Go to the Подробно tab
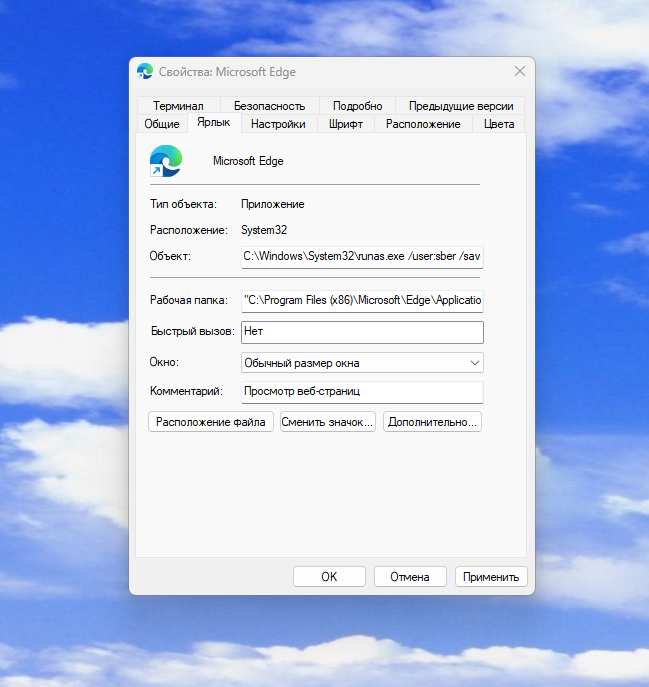Viewport: 649px width, 687px height. point(357,106)
